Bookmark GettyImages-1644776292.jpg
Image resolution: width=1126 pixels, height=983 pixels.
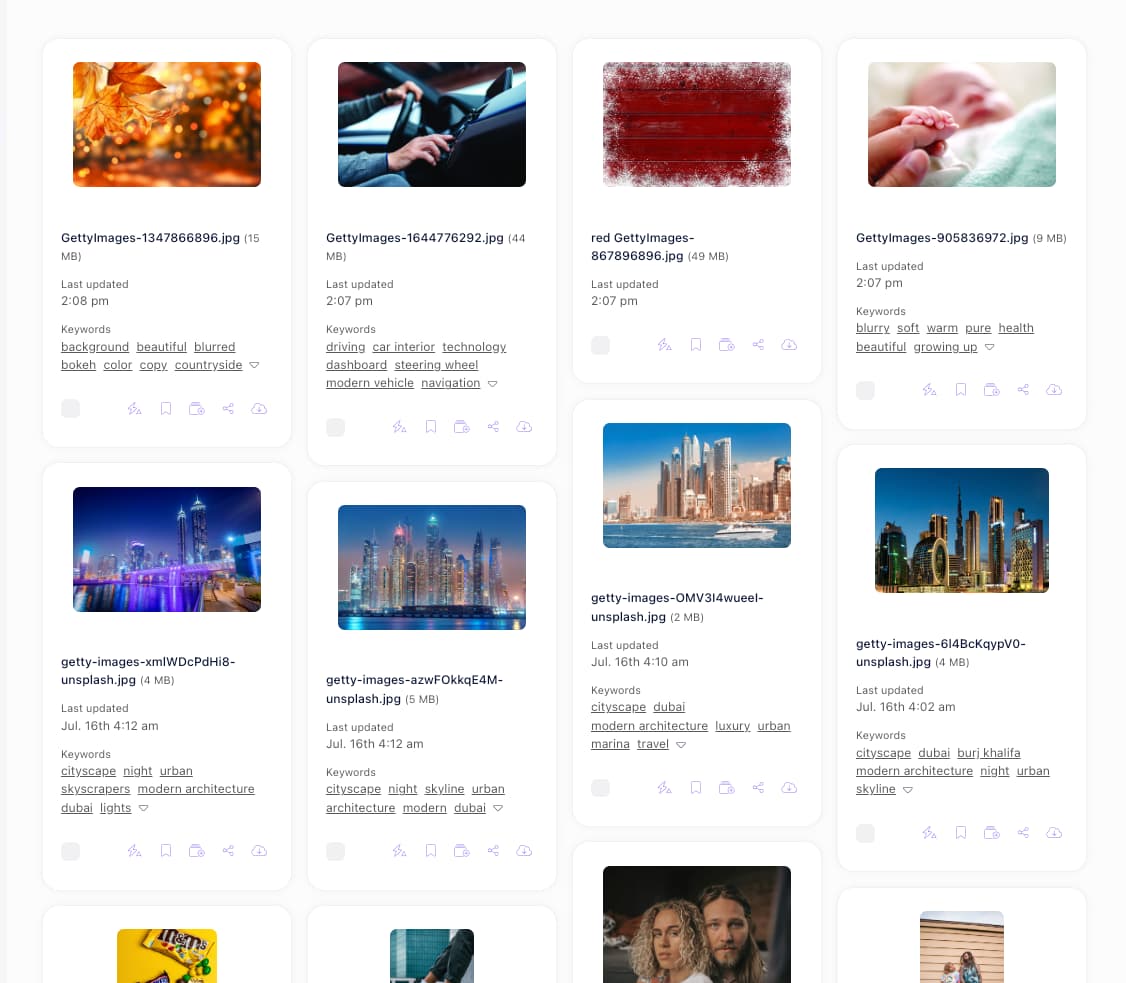(431, 427)
